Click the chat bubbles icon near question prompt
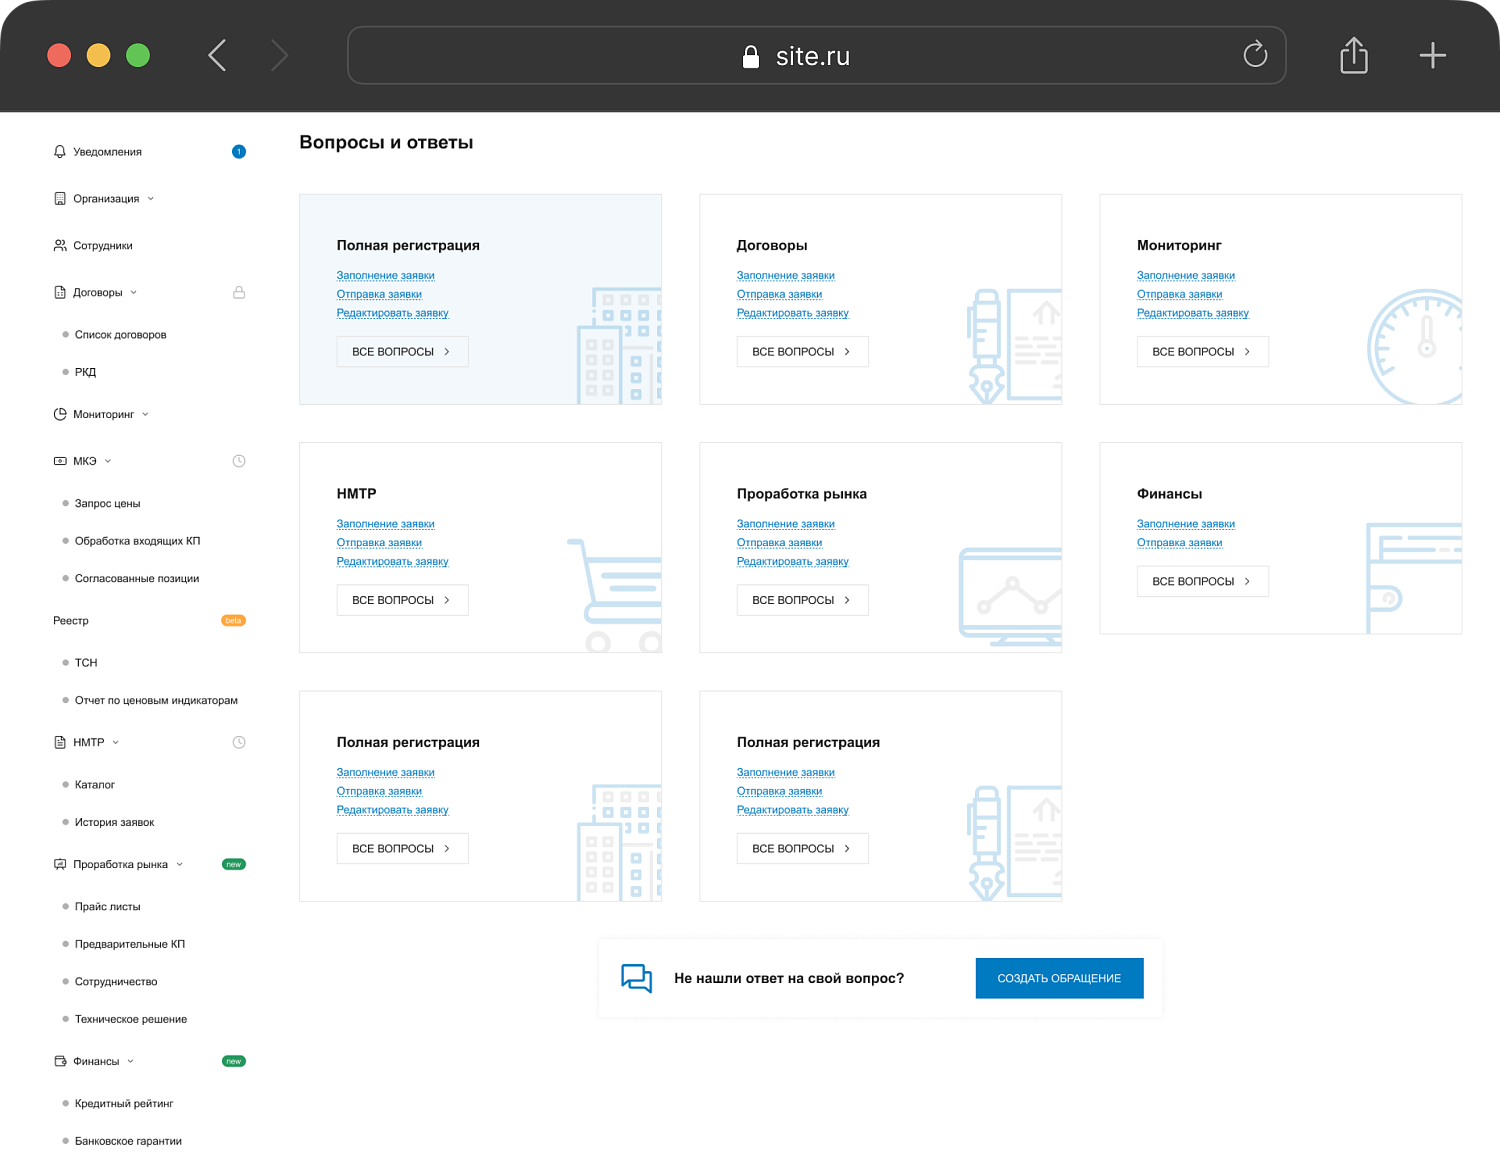1500x1169 pixels. tap(636, 978)
